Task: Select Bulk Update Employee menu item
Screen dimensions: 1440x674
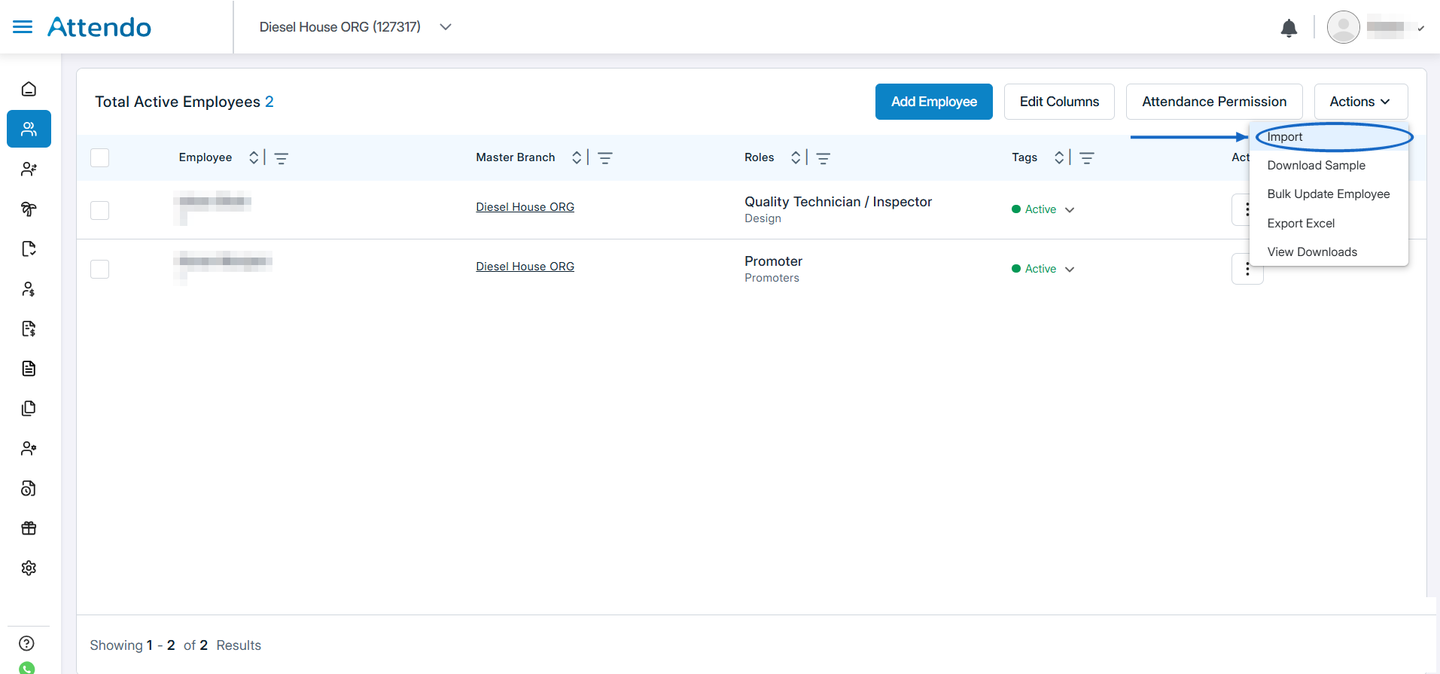Action: click(1329, 194)
